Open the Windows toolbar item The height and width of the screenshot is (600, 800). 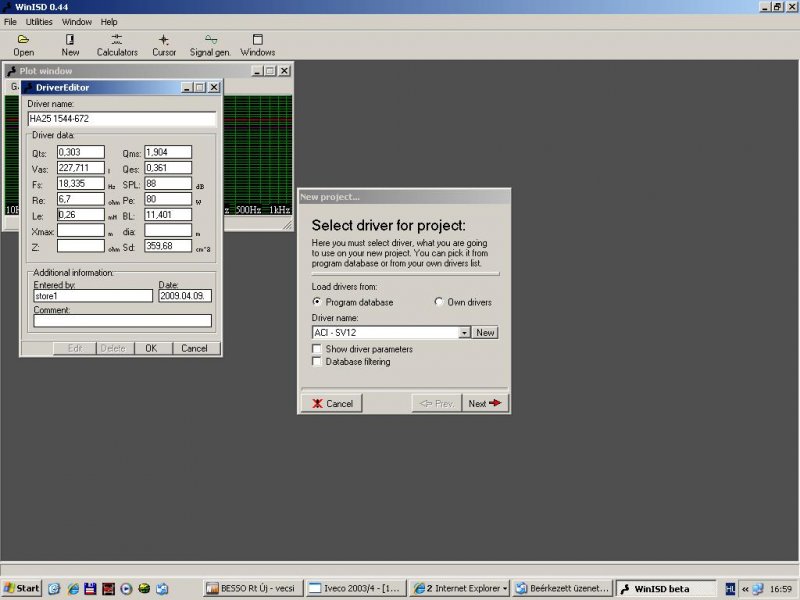258,45
